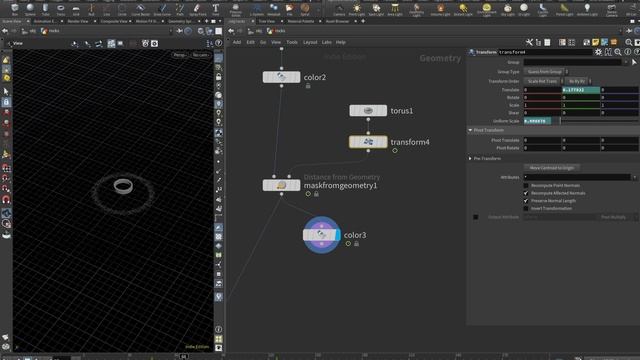
Task: Add a Spot Light from shelf
Action: point(376,9)
